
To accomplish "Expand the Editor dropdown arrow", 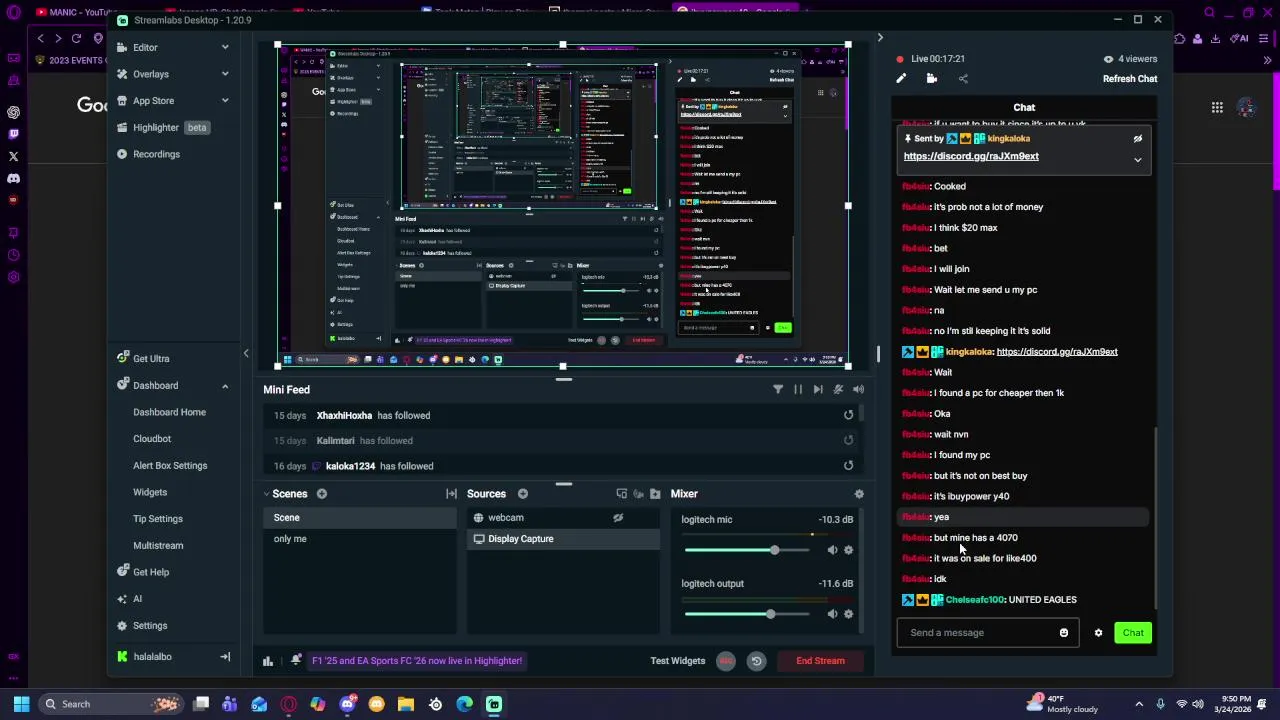I will point(225,47).
